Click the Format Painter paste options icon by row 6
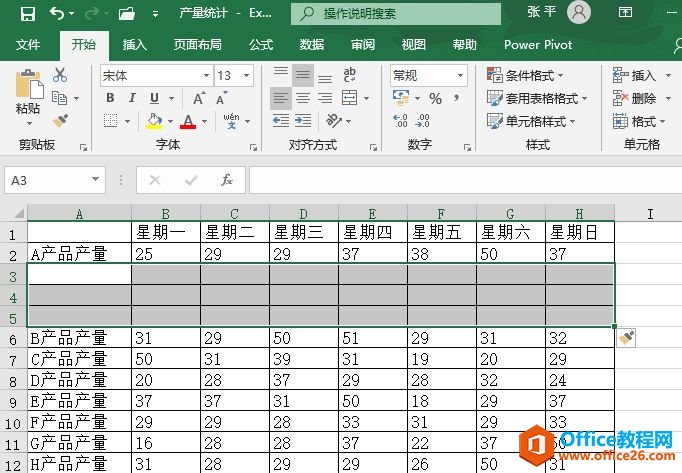Viewport: 682px width, 473px height. point(626,338)
